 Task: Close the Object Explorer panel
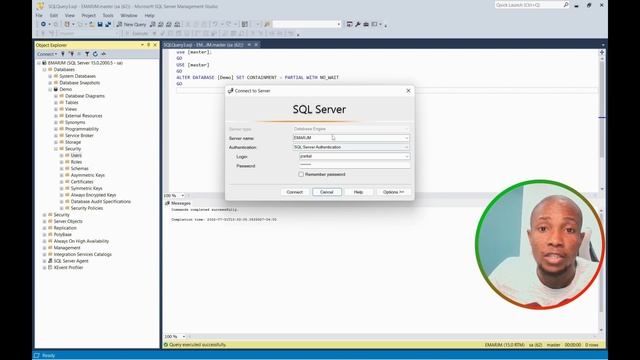coord(155,45)
